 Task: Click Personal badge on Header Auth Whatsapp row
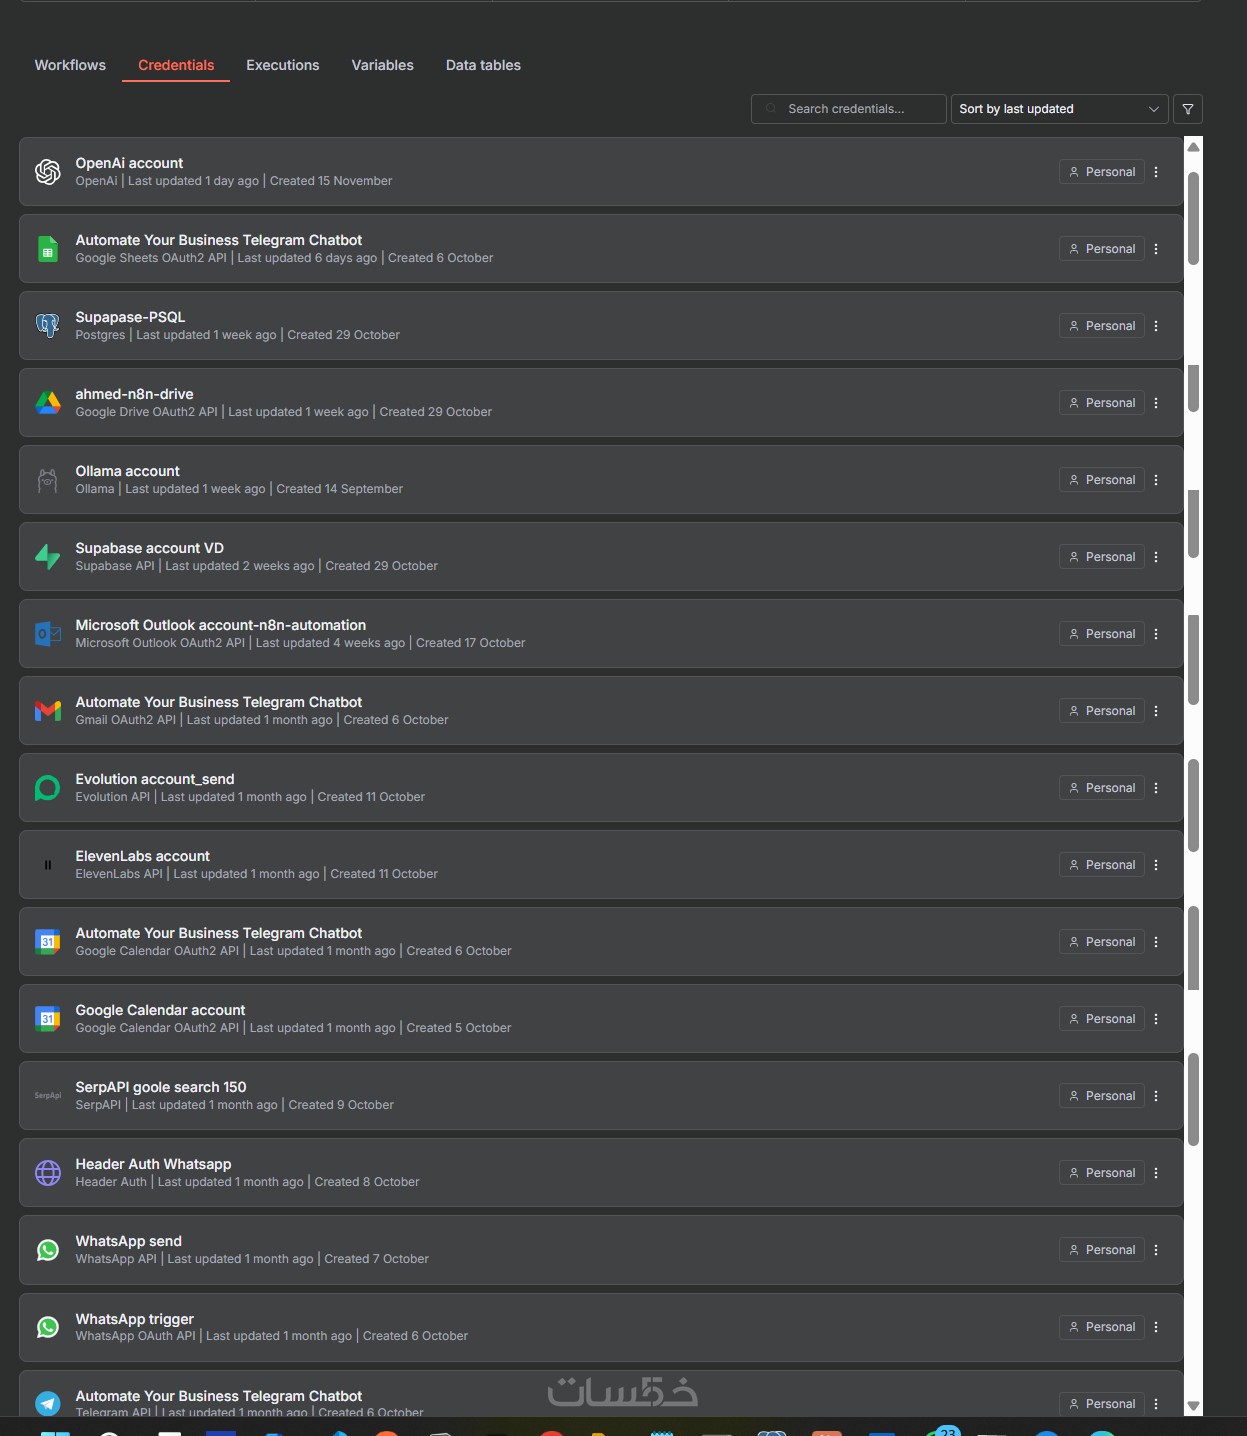pyautogui.click(x=1102, y=1173)
